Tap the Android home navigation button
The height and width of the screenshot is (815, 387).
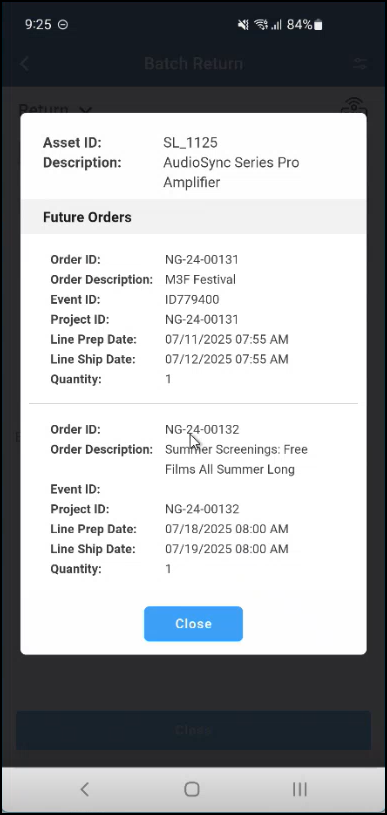(192, 789)
